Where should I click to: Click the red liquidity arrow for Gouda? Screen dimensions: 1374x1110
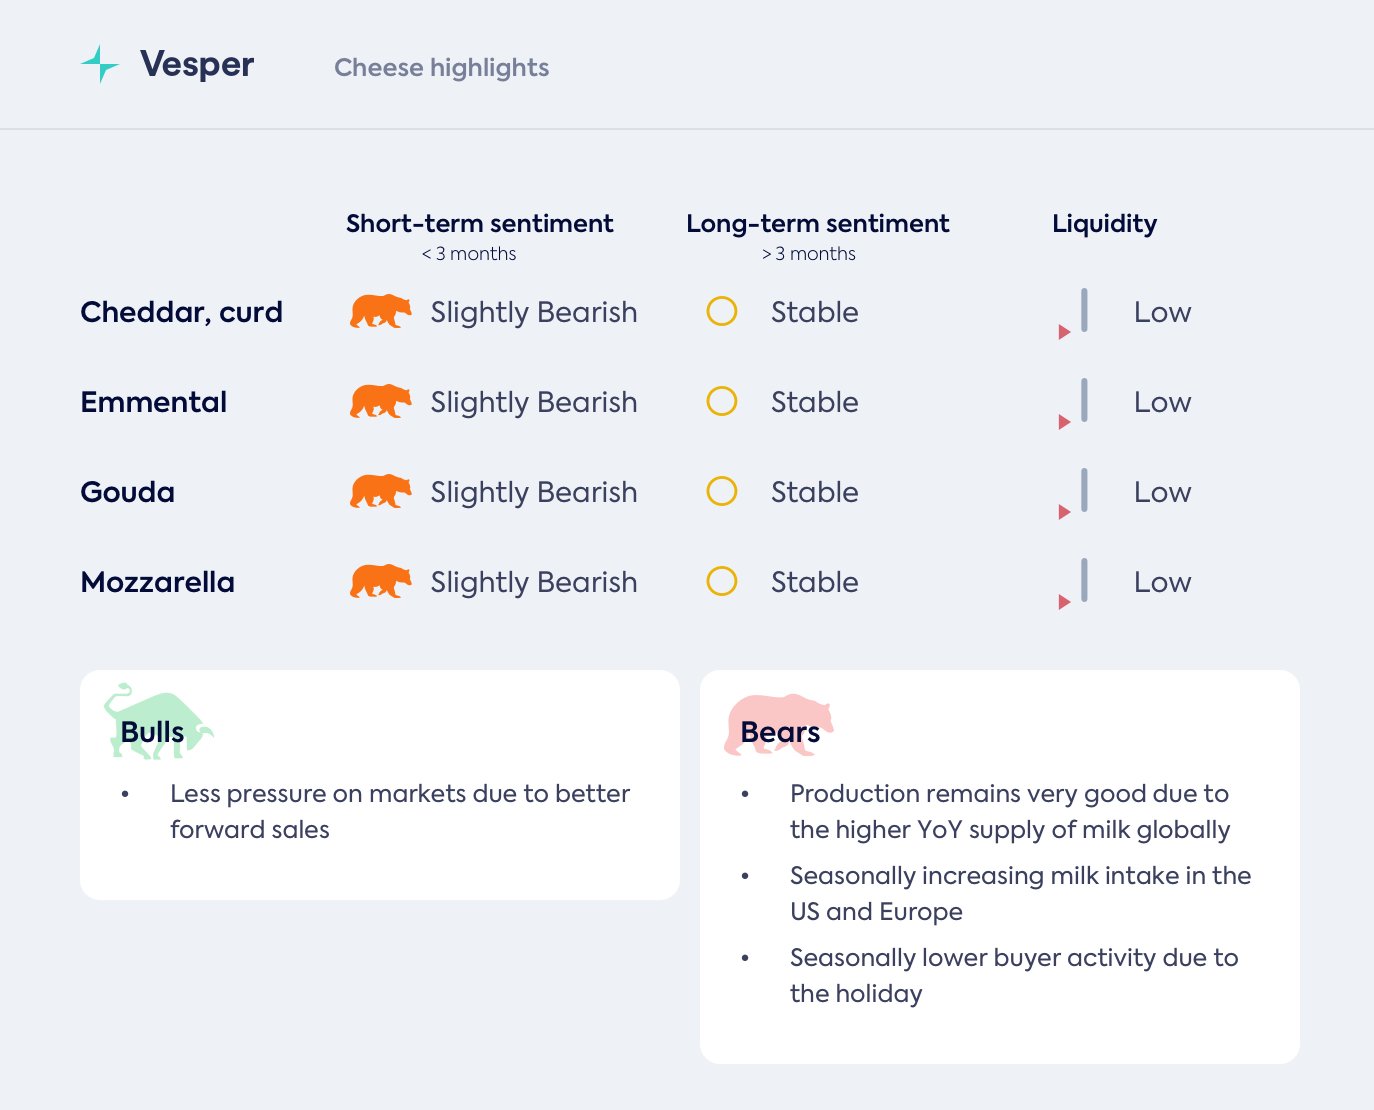tap(1064, 512)
